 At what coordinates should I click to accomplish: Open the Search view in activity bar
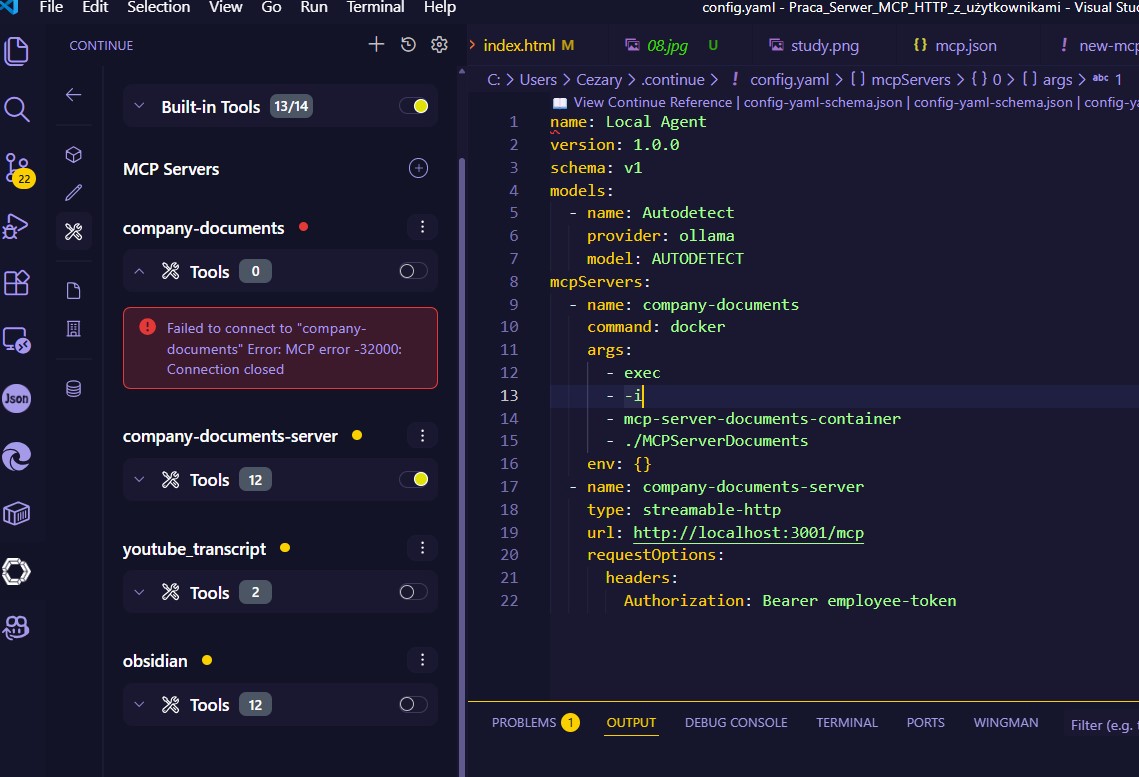[17, 109]
